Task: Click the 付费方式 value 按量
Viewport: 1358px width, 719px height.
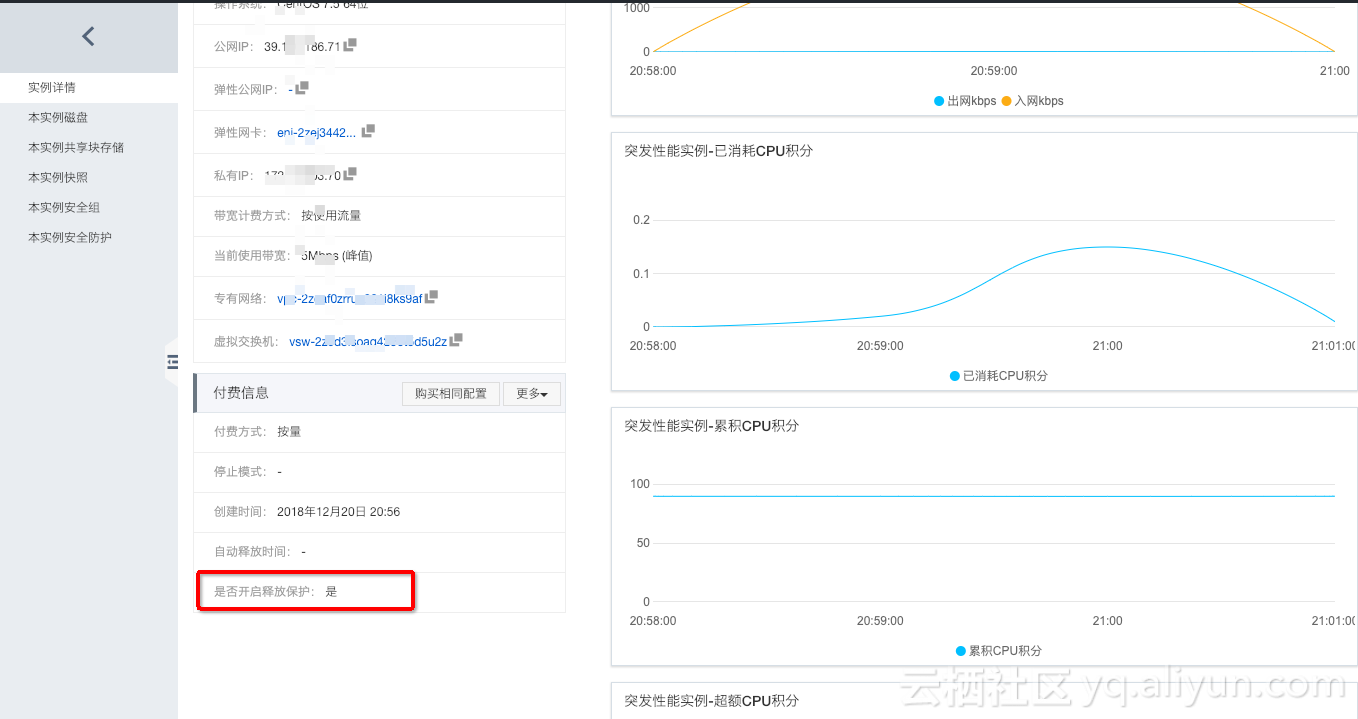Action: point(289,432)
